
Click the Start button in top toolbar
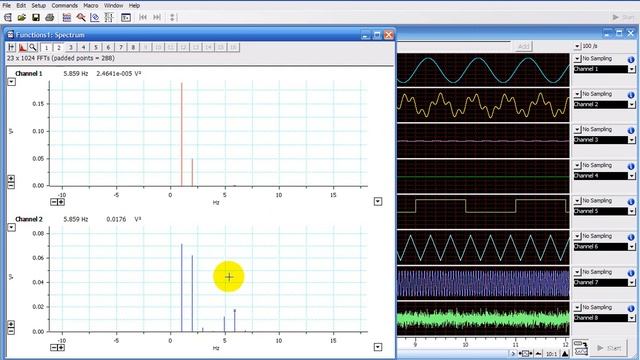pos(623,17)
